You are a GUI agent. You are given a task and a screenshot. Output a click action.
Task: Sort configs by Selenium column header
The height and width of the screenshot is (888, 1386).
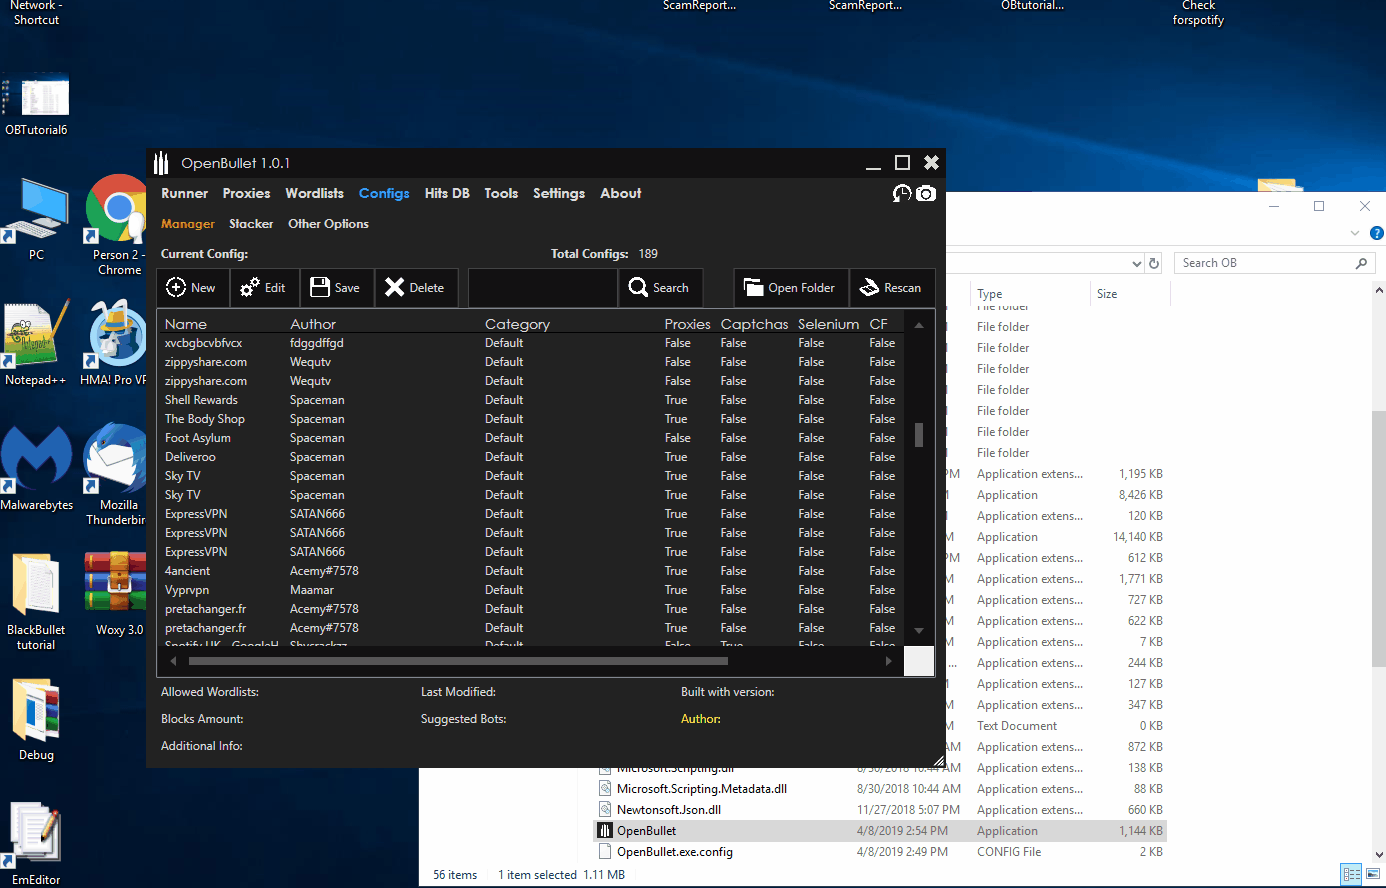click(x=828, y=324)
